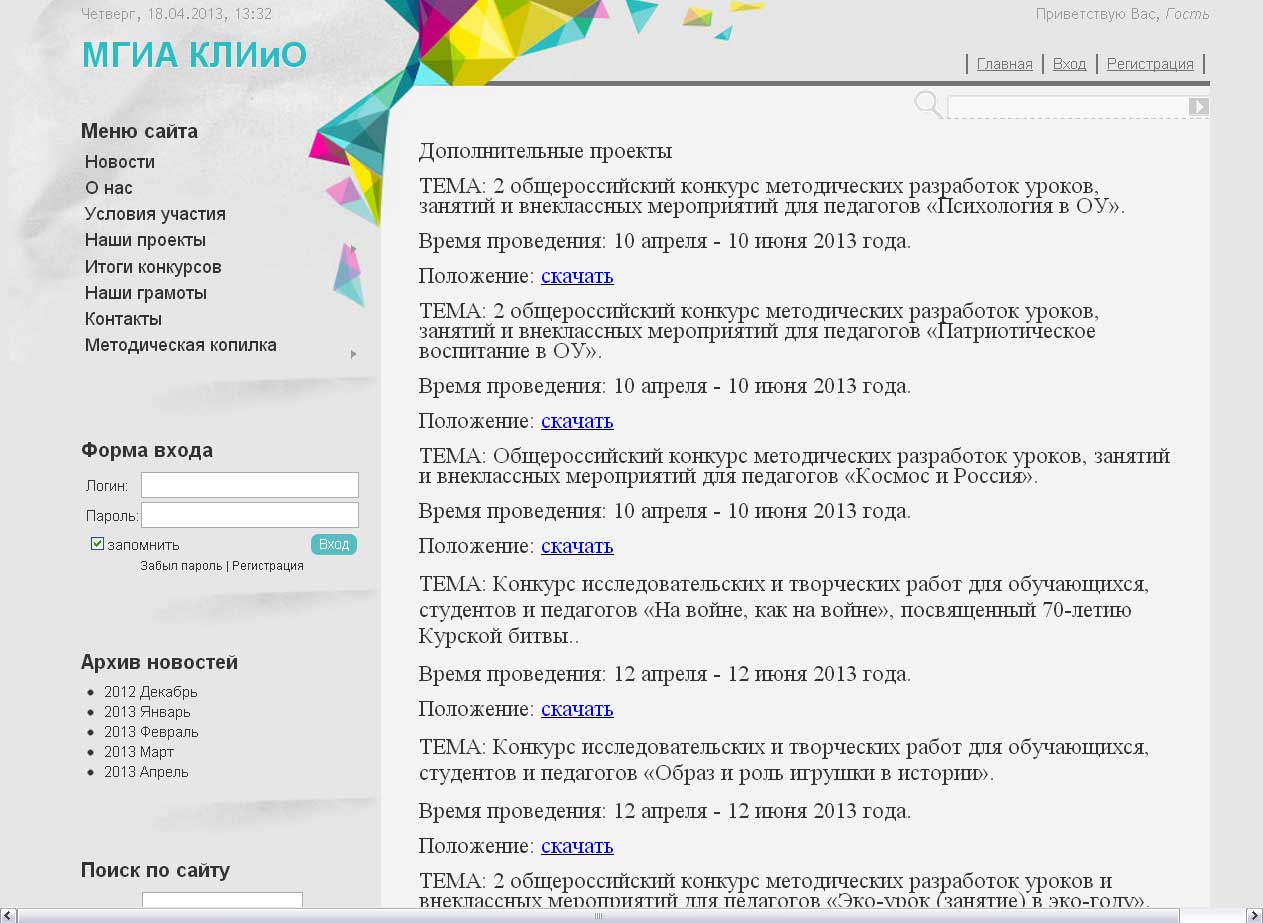Click the Дополнительные проекты heading

[x=545, y=151]
